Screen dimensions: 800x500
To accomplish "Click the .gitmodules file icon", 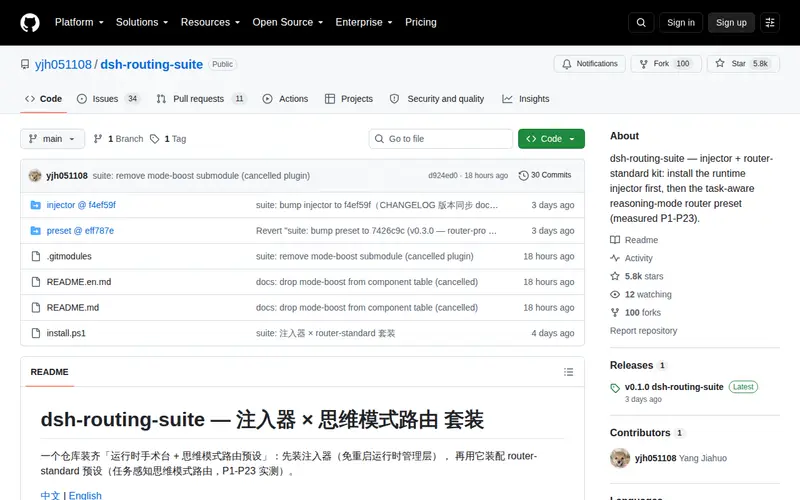I will (35, 256).
